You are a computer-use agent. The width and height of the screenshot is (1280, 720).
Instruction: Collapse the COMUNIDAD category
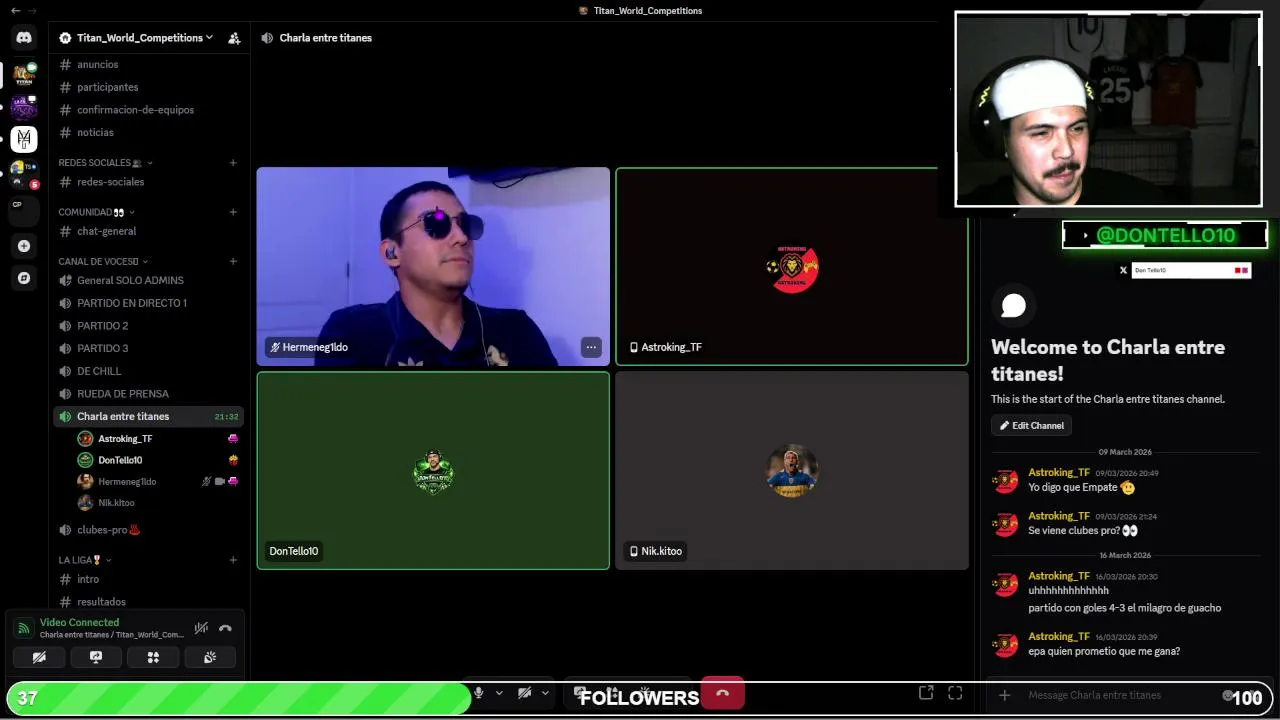click(x=96, y=212)
